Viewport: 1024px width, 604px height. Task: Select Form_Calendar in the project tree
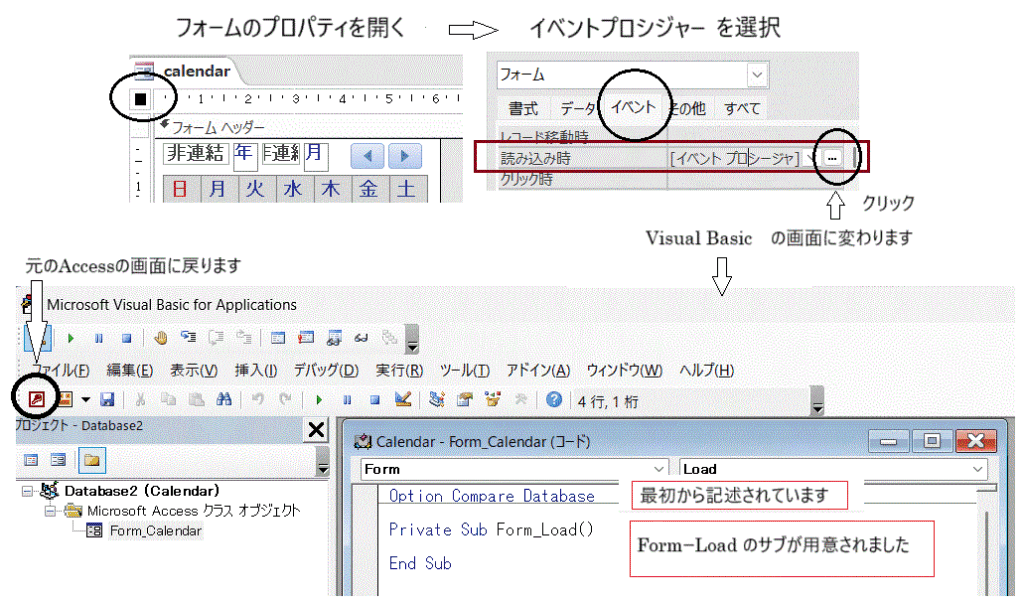point(155,531)
